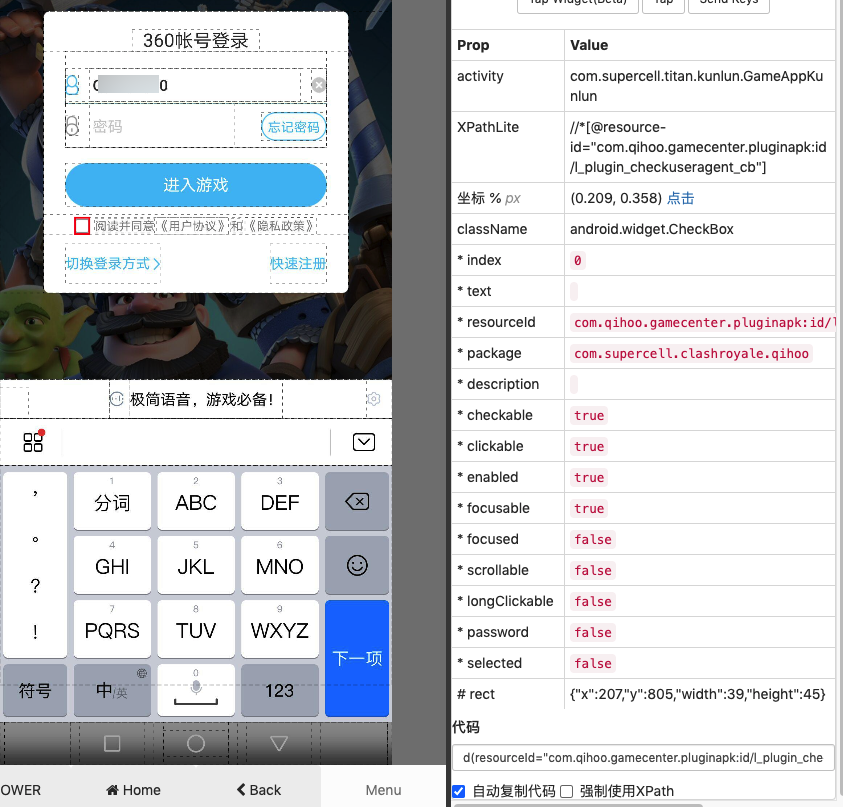The width and height of the screenshot is (843, 807).
Task: Tap the 符号 symbols key
Action: point(35,690)
